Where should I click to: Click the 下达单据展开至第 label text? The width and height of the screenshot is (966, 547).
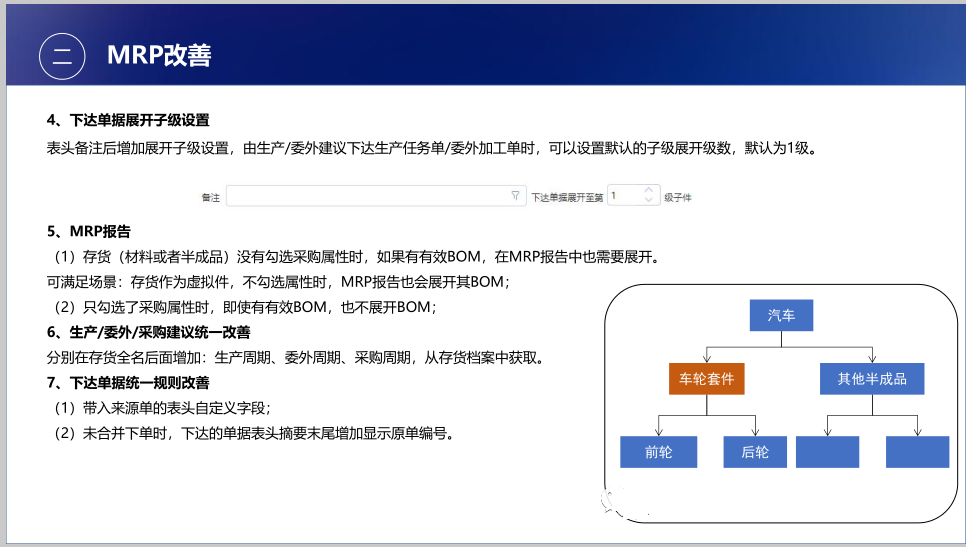click(567, 198)
